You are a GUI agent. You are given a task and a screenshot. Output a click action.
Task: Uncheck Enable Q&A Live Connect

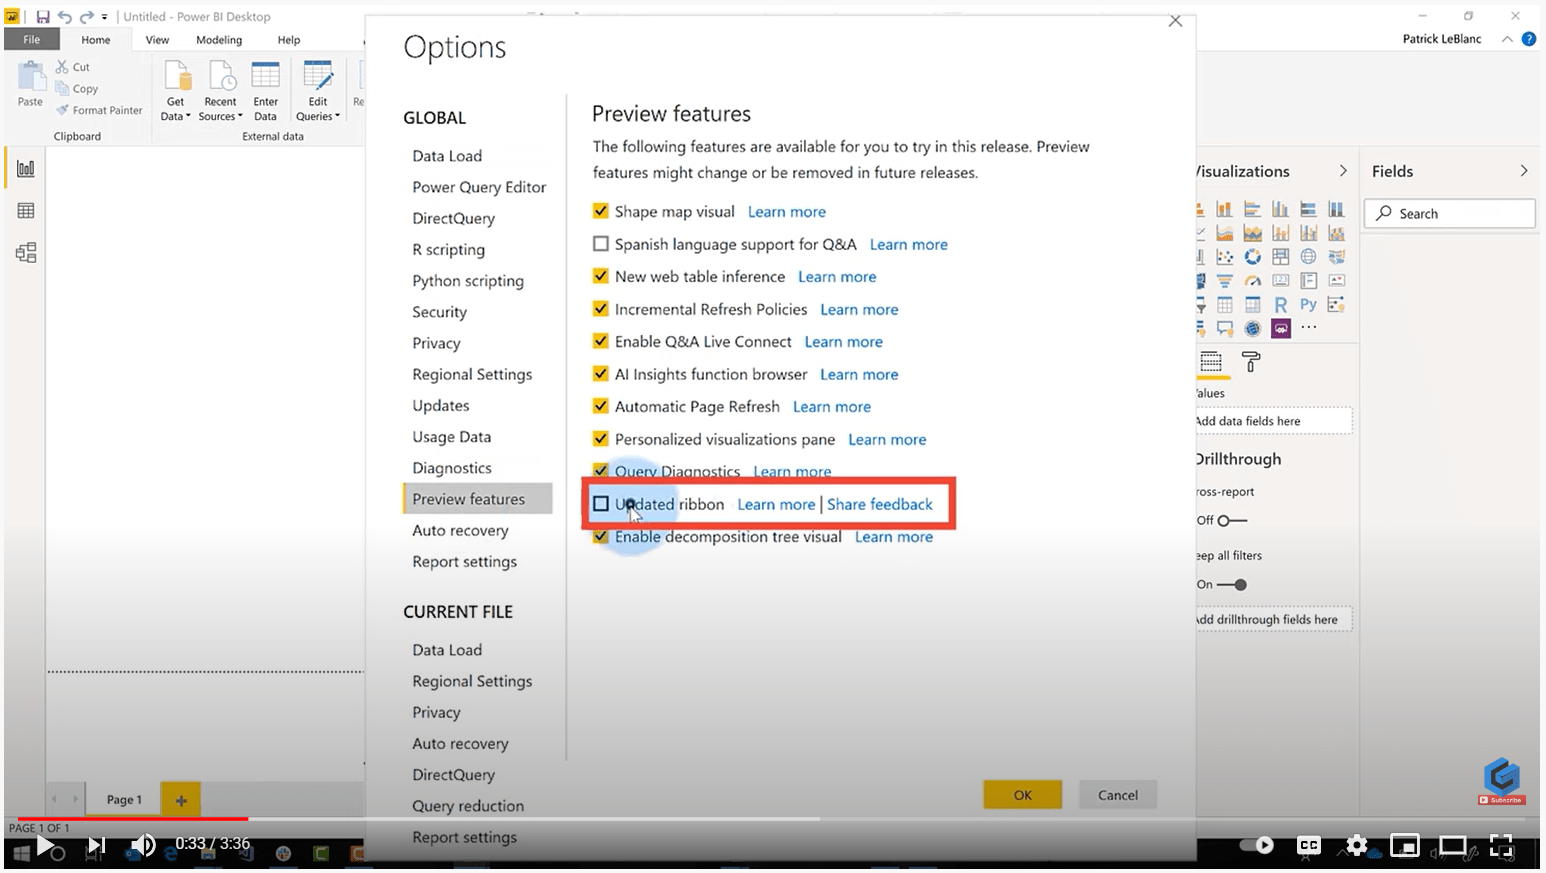[x=600, y=341]
